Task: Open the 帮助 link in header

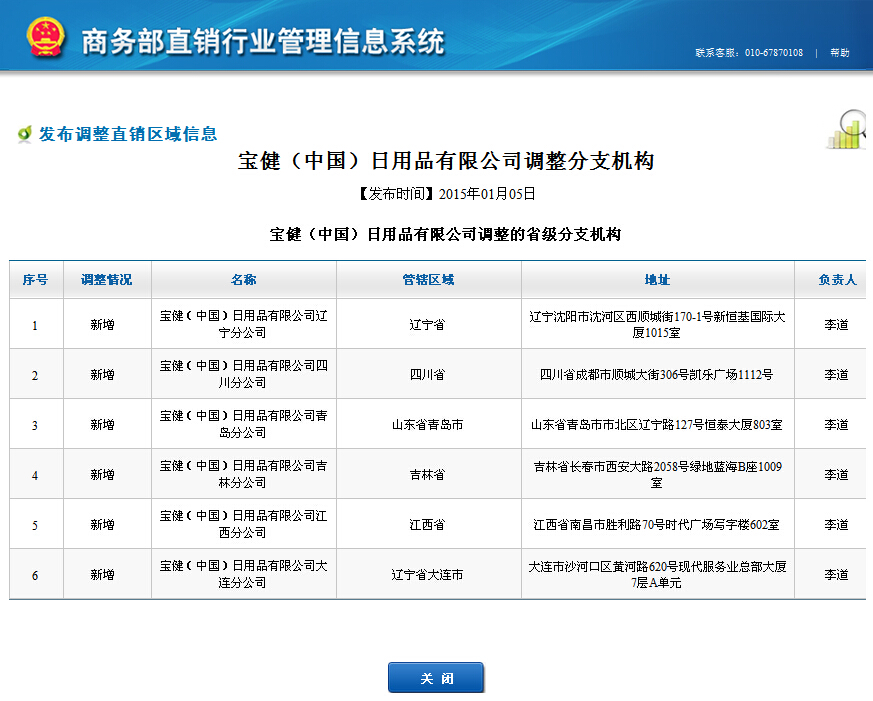Action: pos(840,52)
